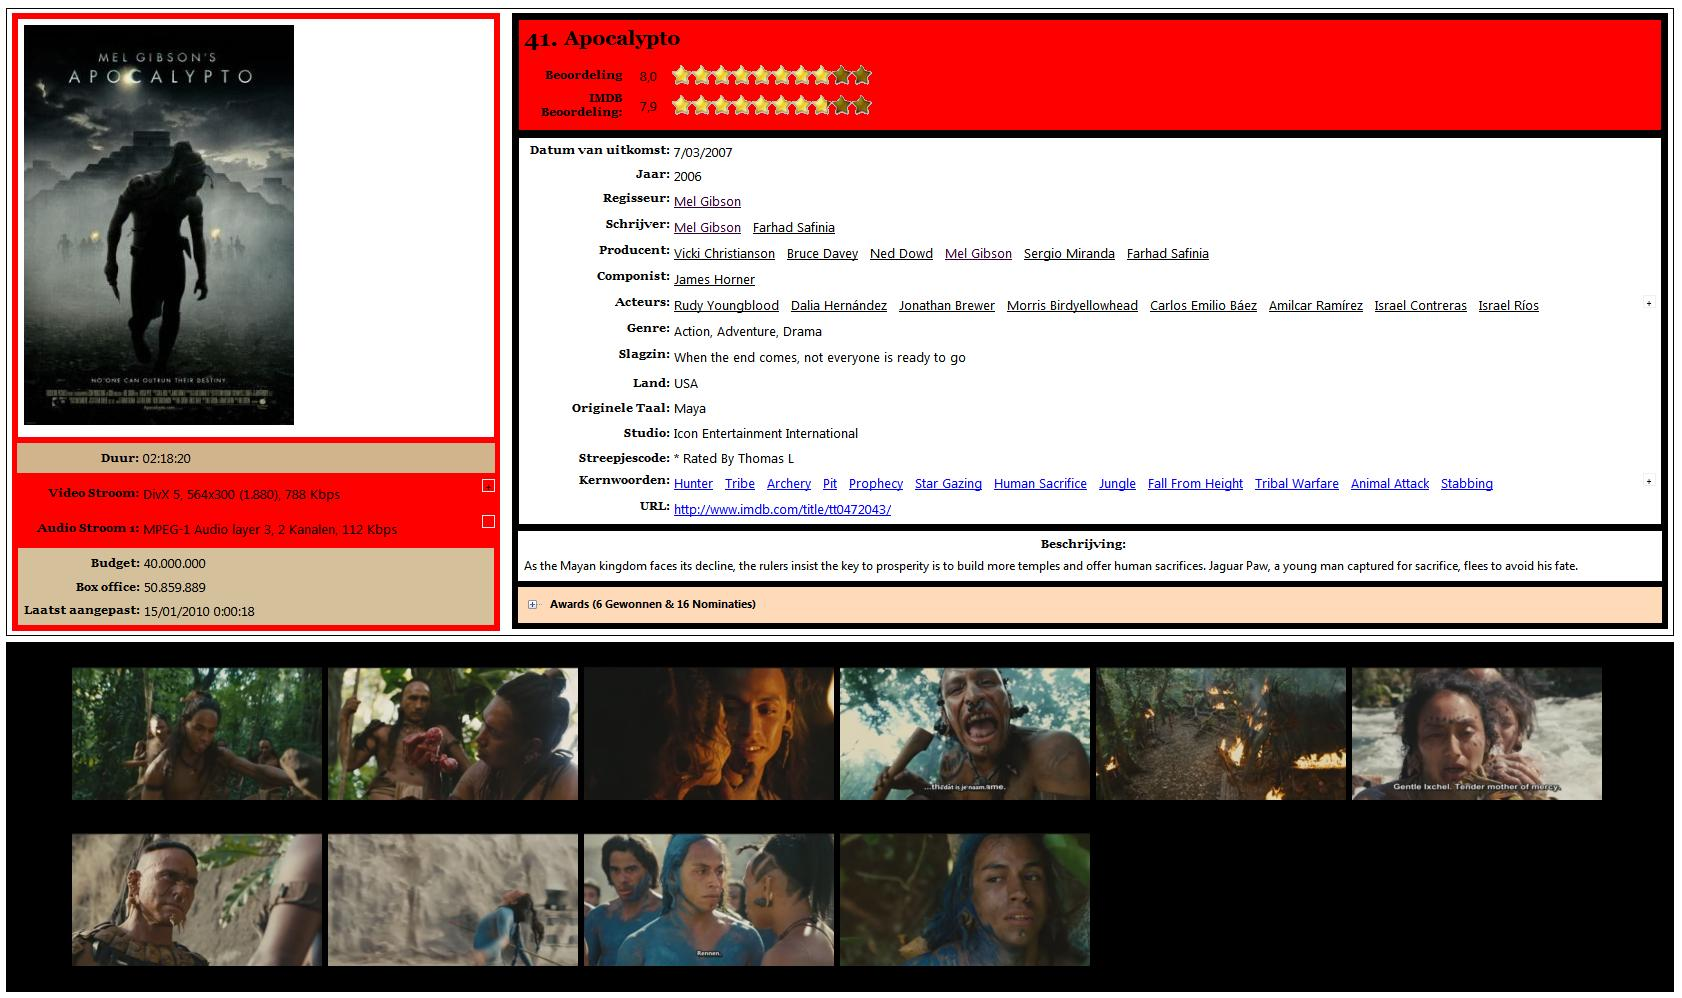
Task: Open producer Bruce Davey link
Action: click(822, 253)
